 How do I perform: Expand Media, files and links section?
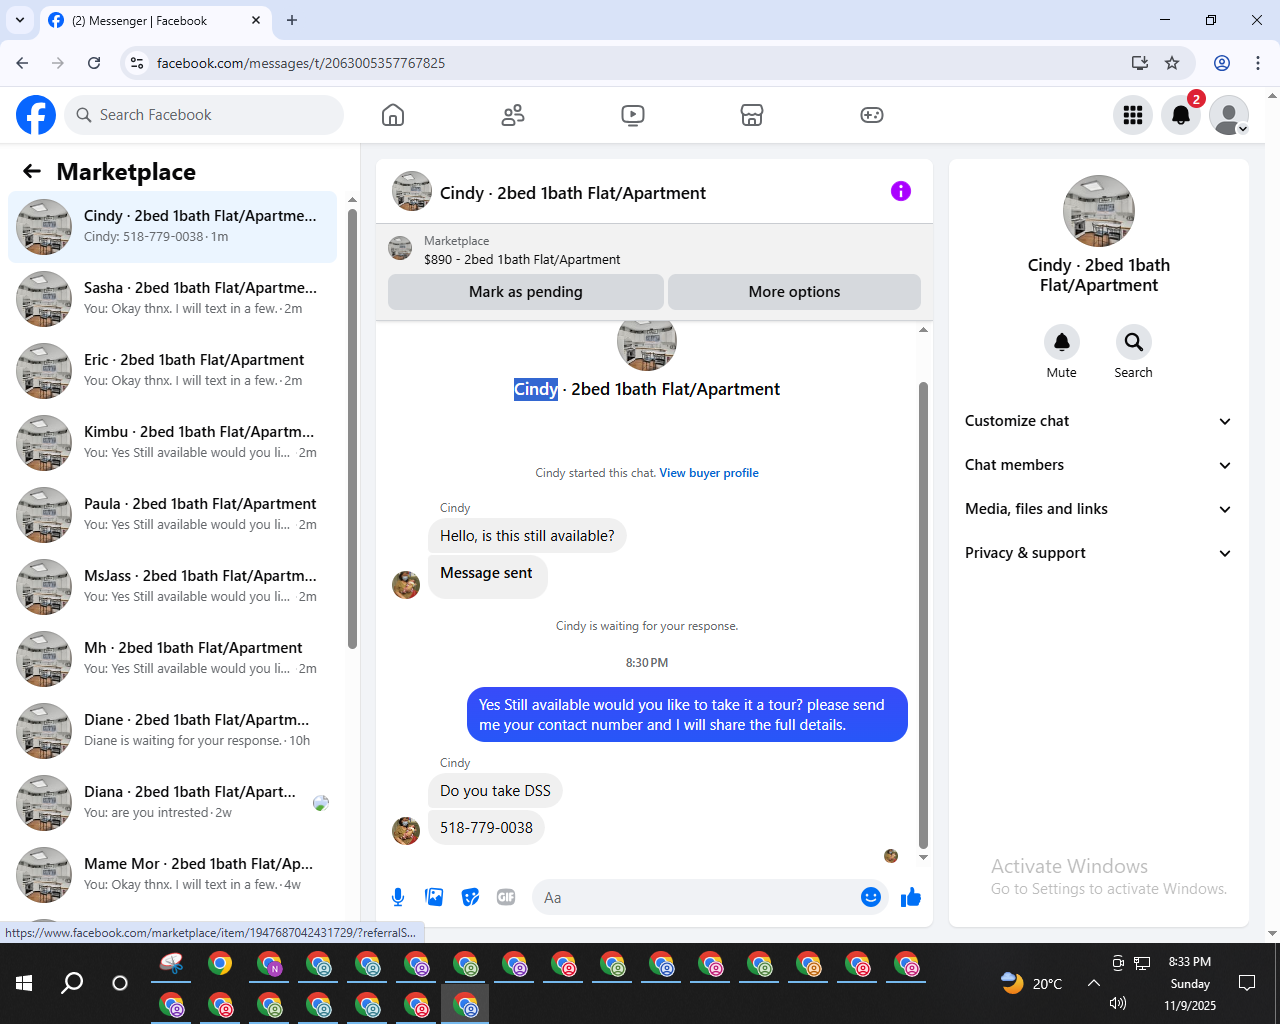[x=1098, y=509]
